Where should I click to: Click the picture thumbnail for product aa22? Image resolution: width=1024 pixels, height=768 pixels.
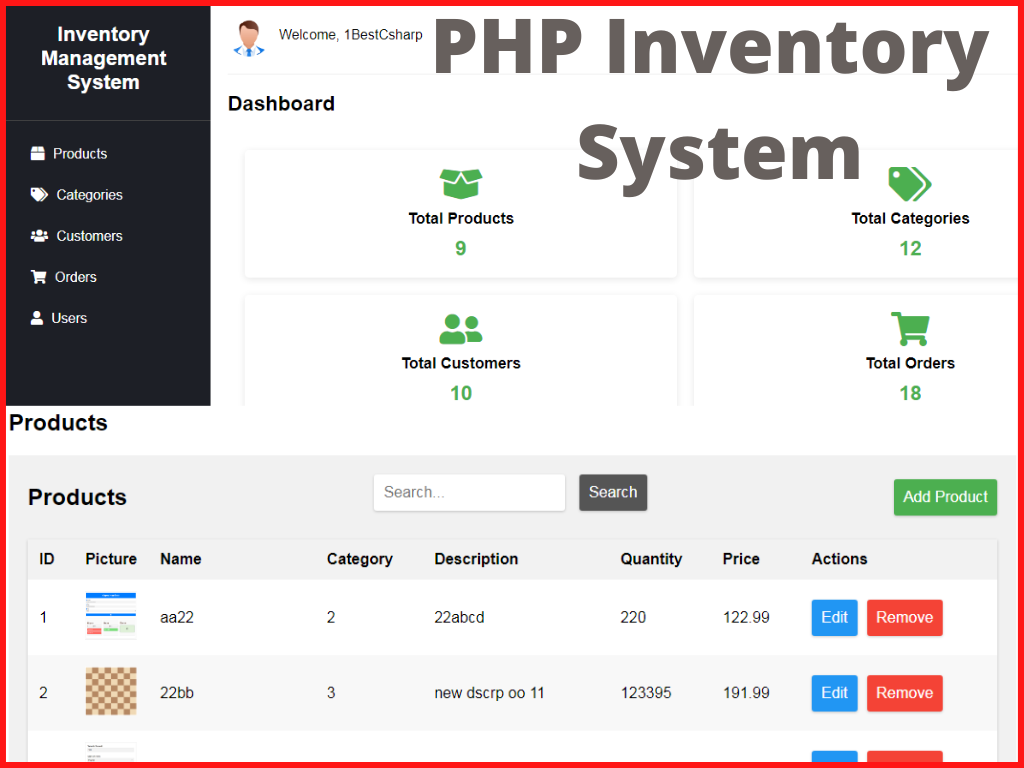click(x=110, y=617)
